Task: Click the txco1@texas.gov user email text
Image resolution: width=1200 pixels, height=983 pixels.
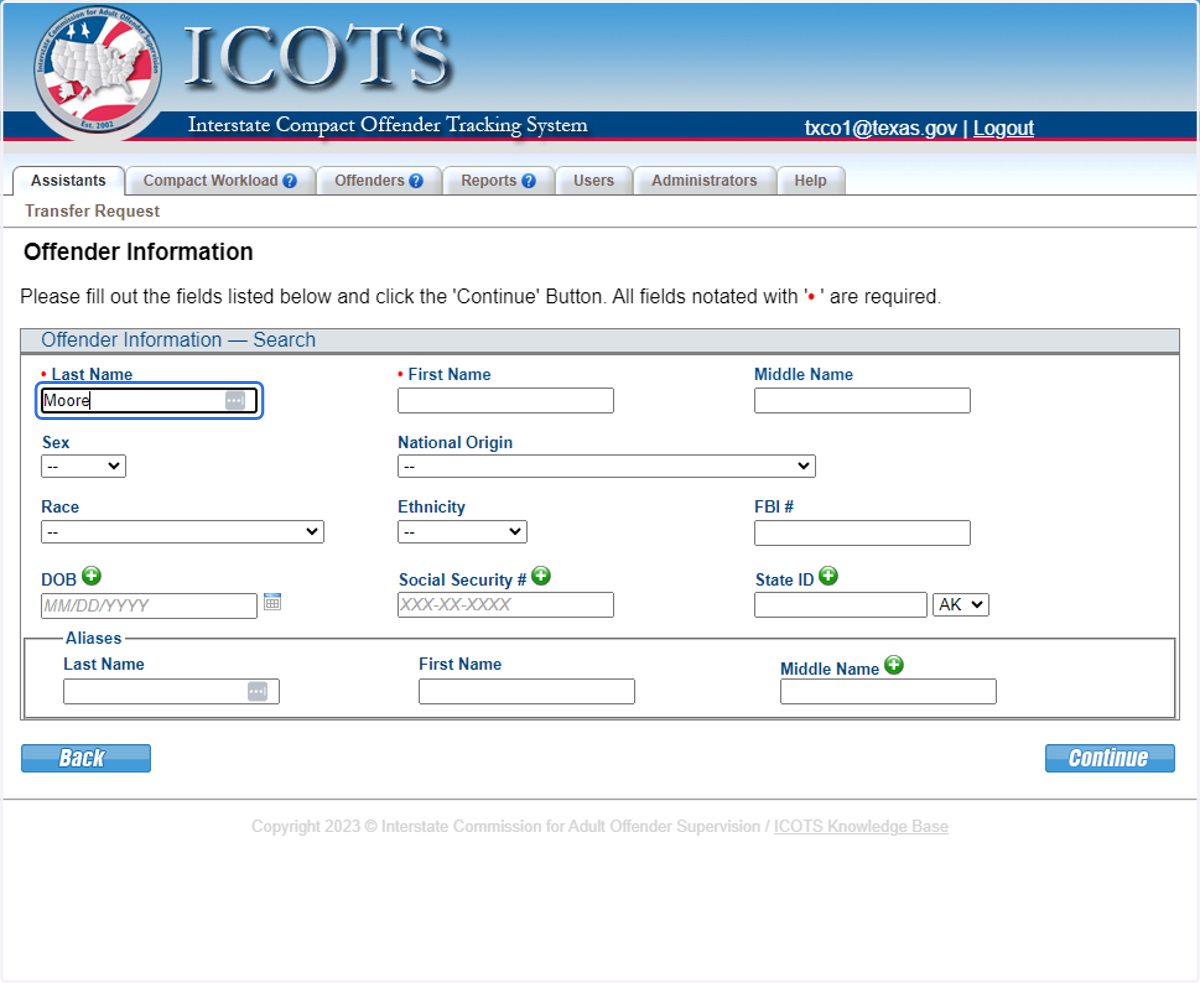Action: pos(881,128)
